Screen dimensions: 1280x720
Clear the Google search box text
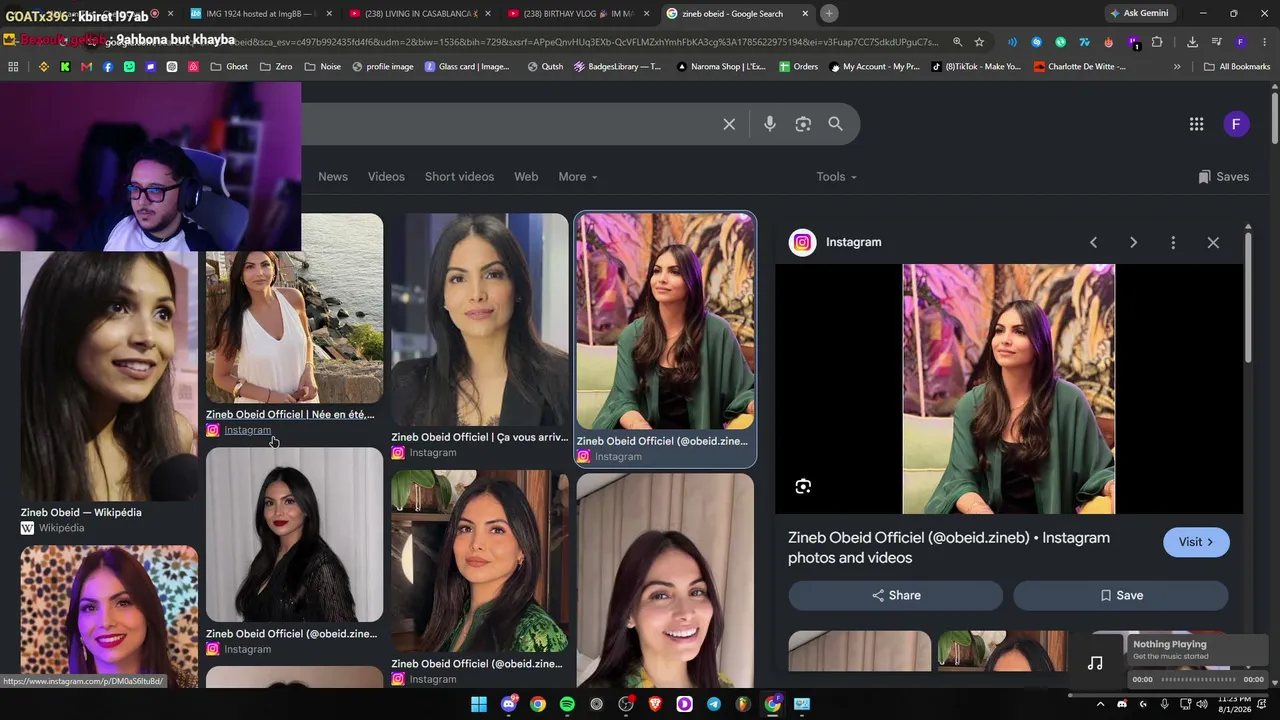729,124
